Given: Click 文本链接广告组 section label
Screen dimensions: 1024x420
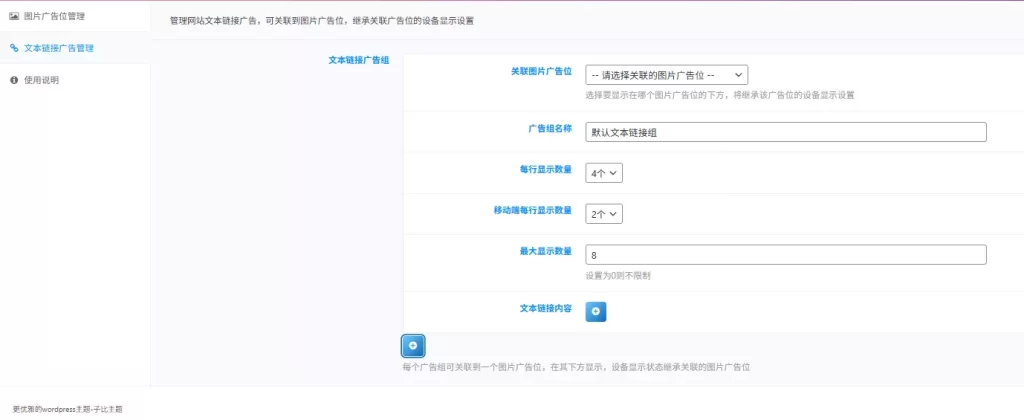Looking at the screenshot, I should 359,60.
